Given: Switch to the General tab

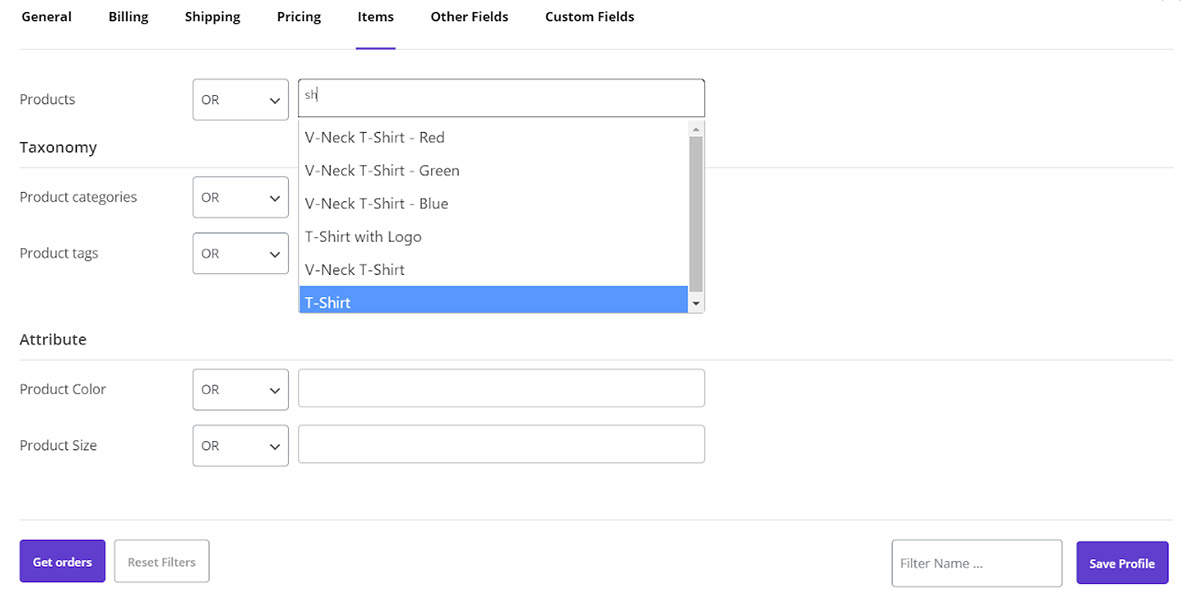Looking at the screenshot, I should click(x=46, y=17).
